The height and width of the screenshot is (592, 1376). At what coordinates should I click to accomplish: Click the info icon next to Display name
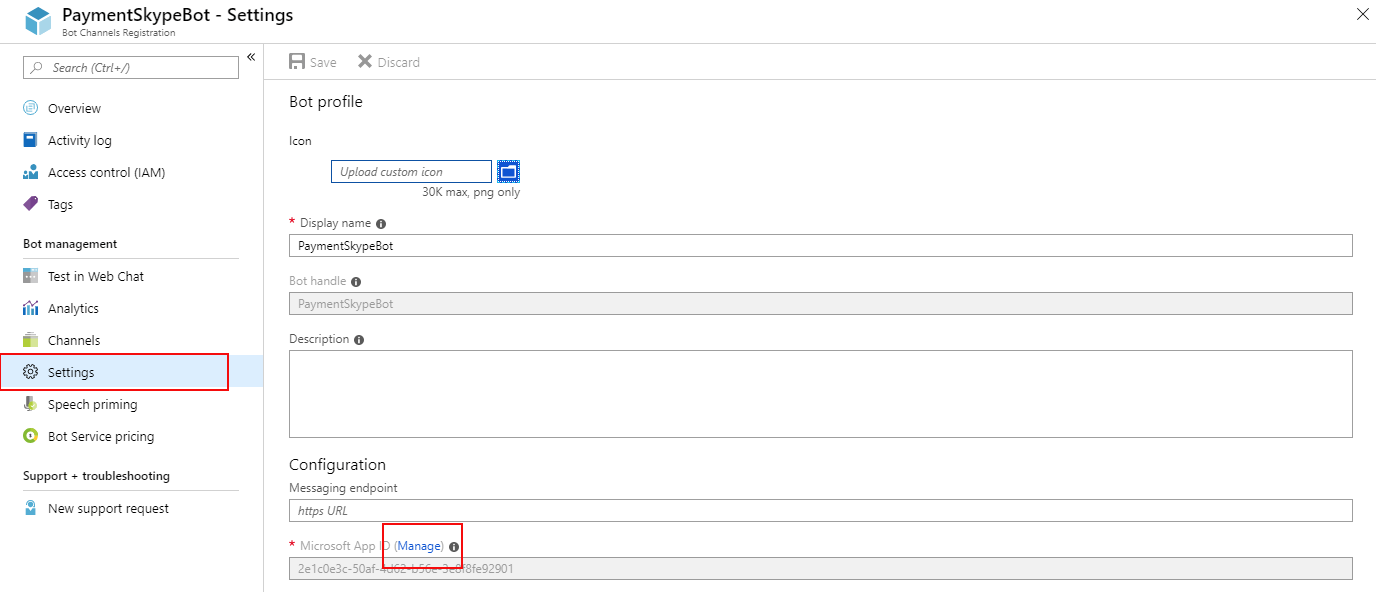381,224
